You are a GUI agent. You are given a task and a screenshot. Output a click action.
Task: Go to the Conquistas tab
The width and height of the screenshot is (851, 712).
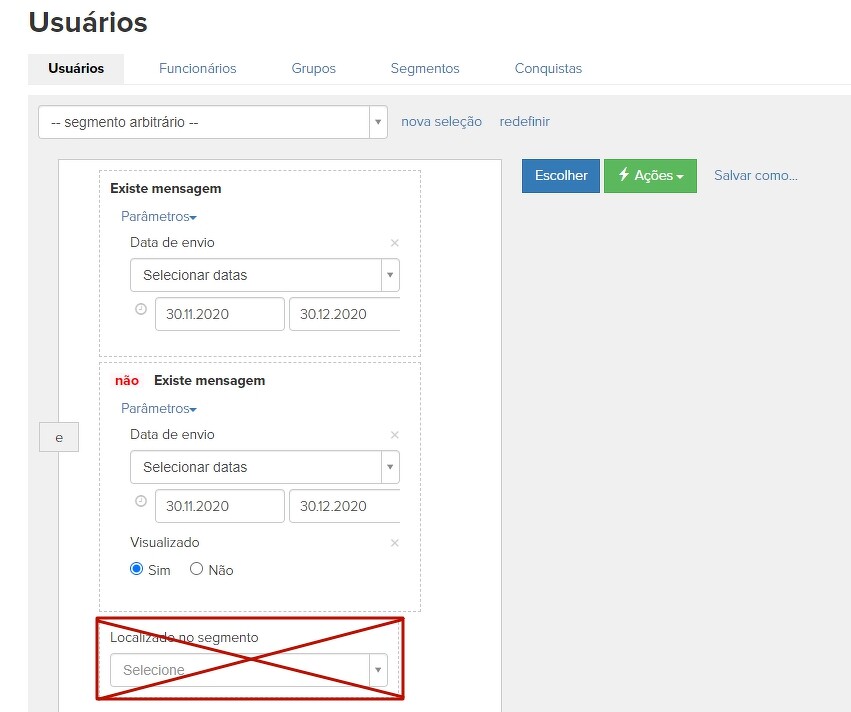[548, 69]
